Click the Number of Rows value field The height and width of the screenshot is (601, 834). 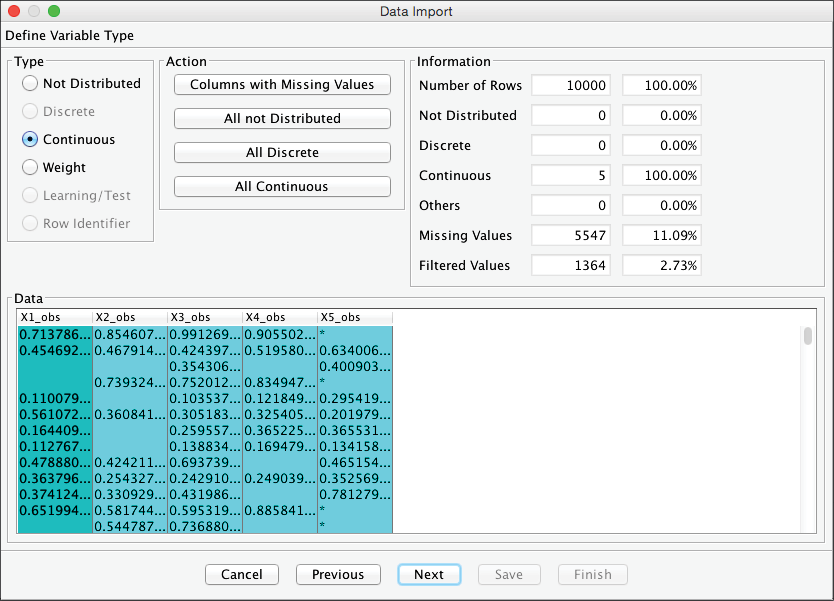(x=571, y=86)
